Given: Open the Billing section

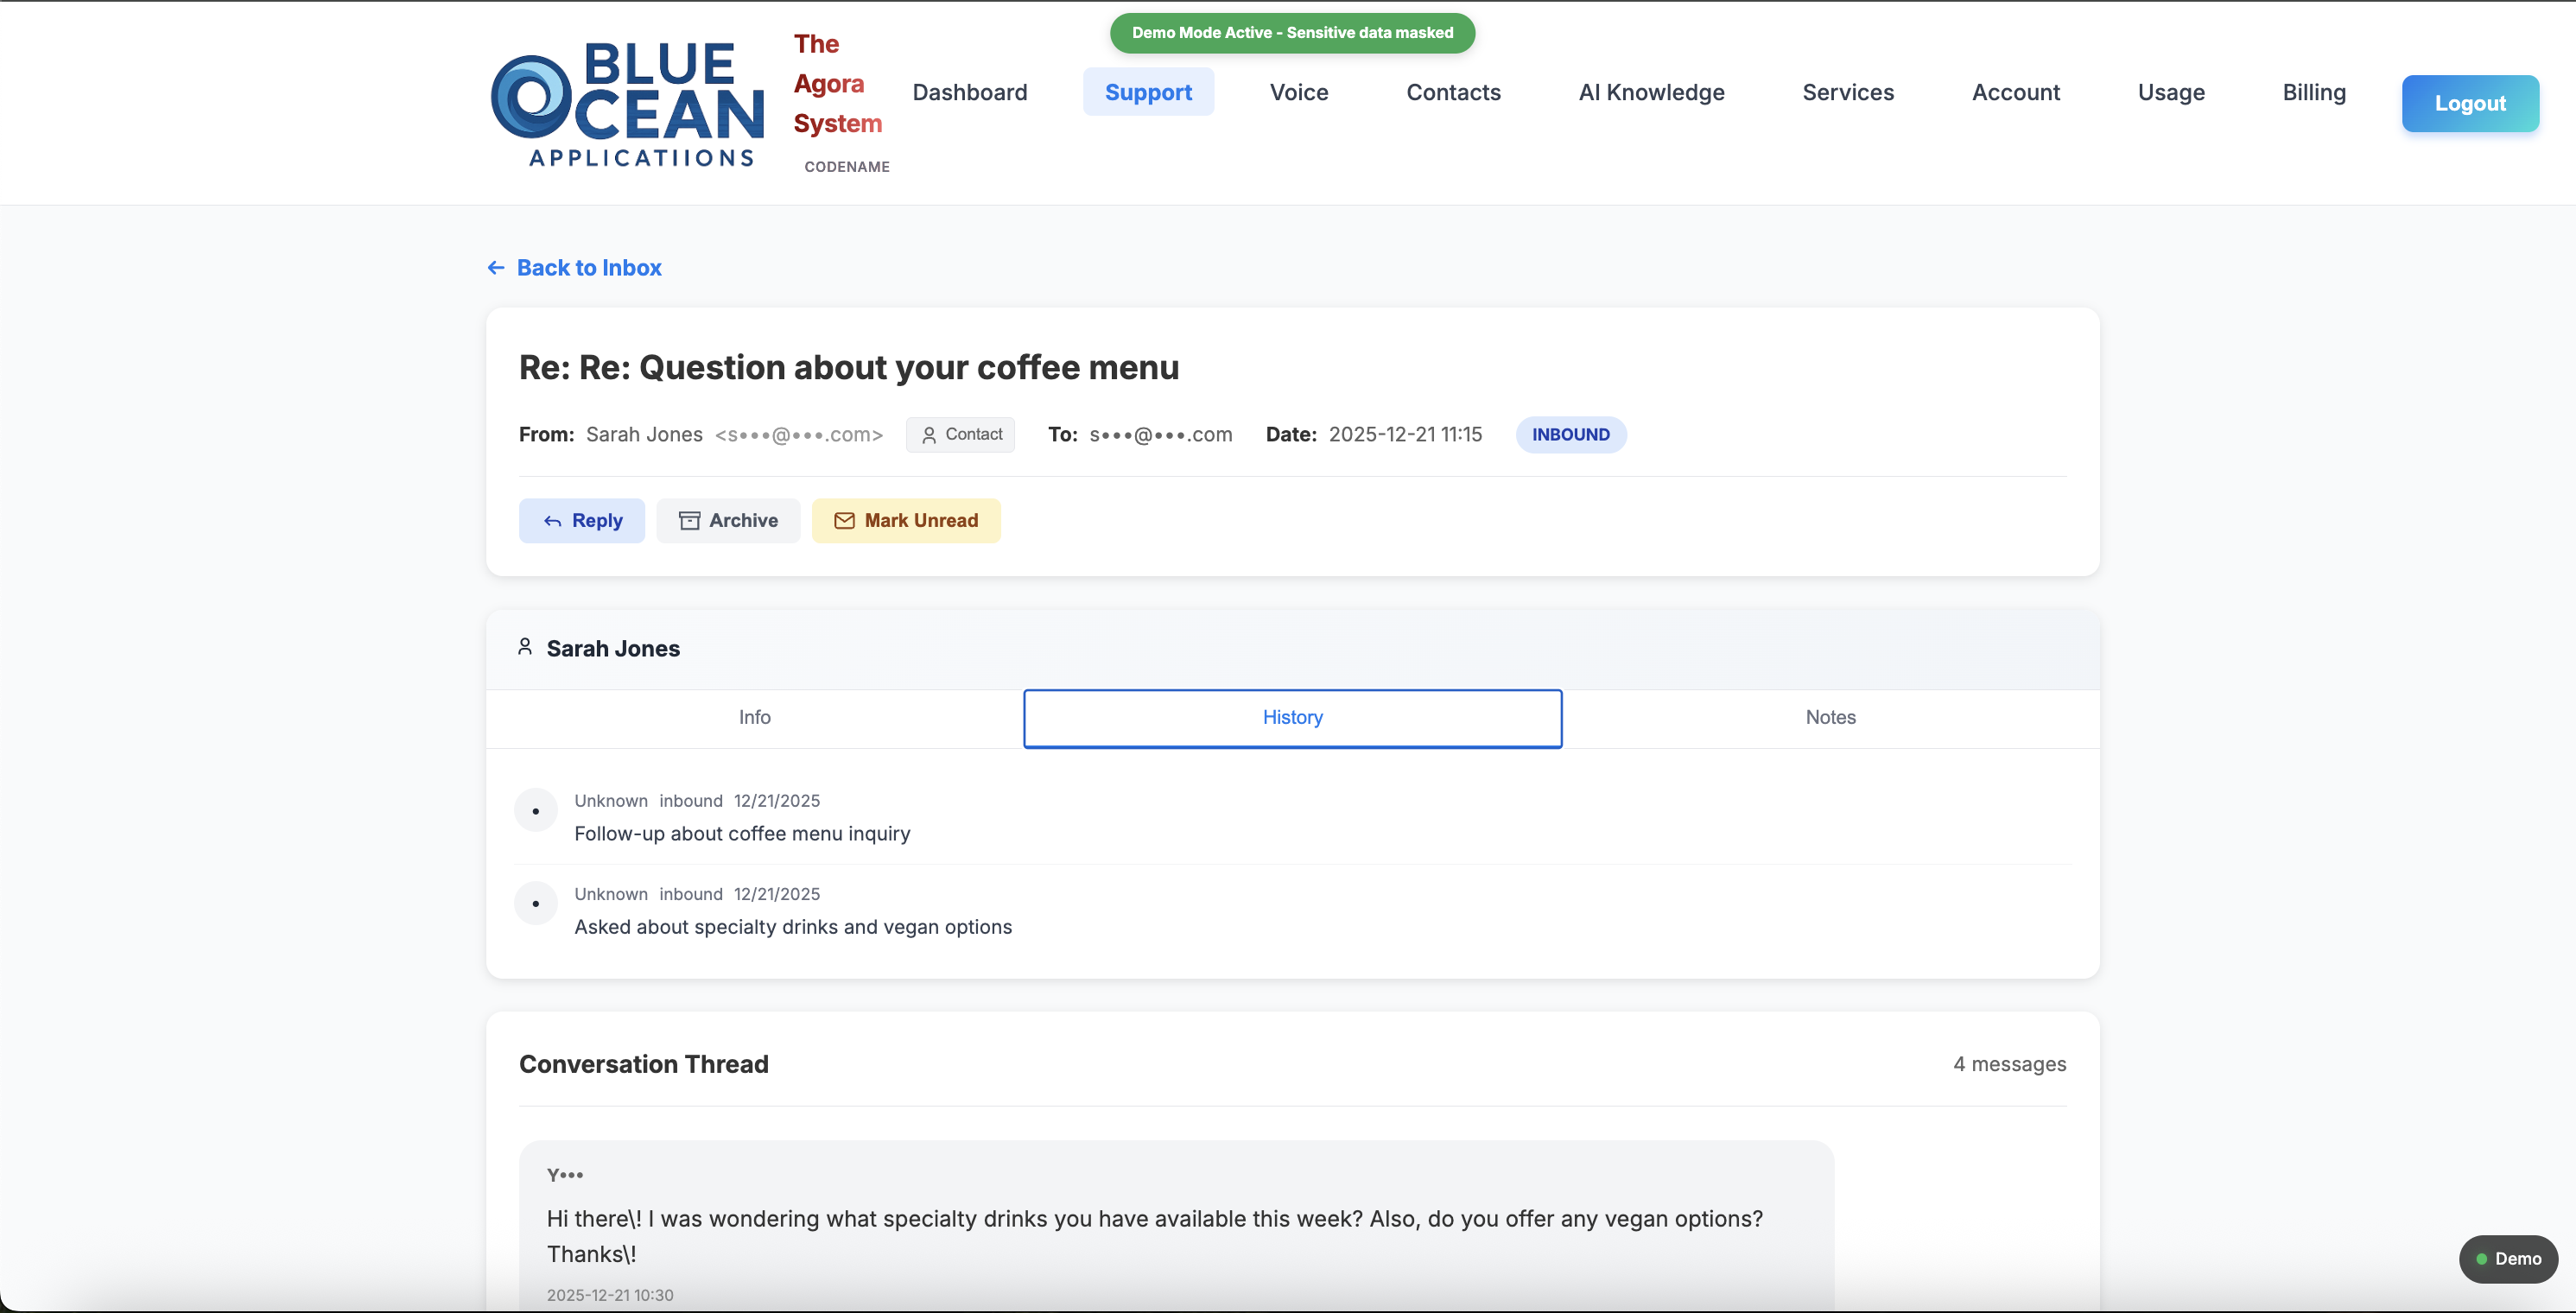Looking at the screenshot, I should (x=2313, y=92).
